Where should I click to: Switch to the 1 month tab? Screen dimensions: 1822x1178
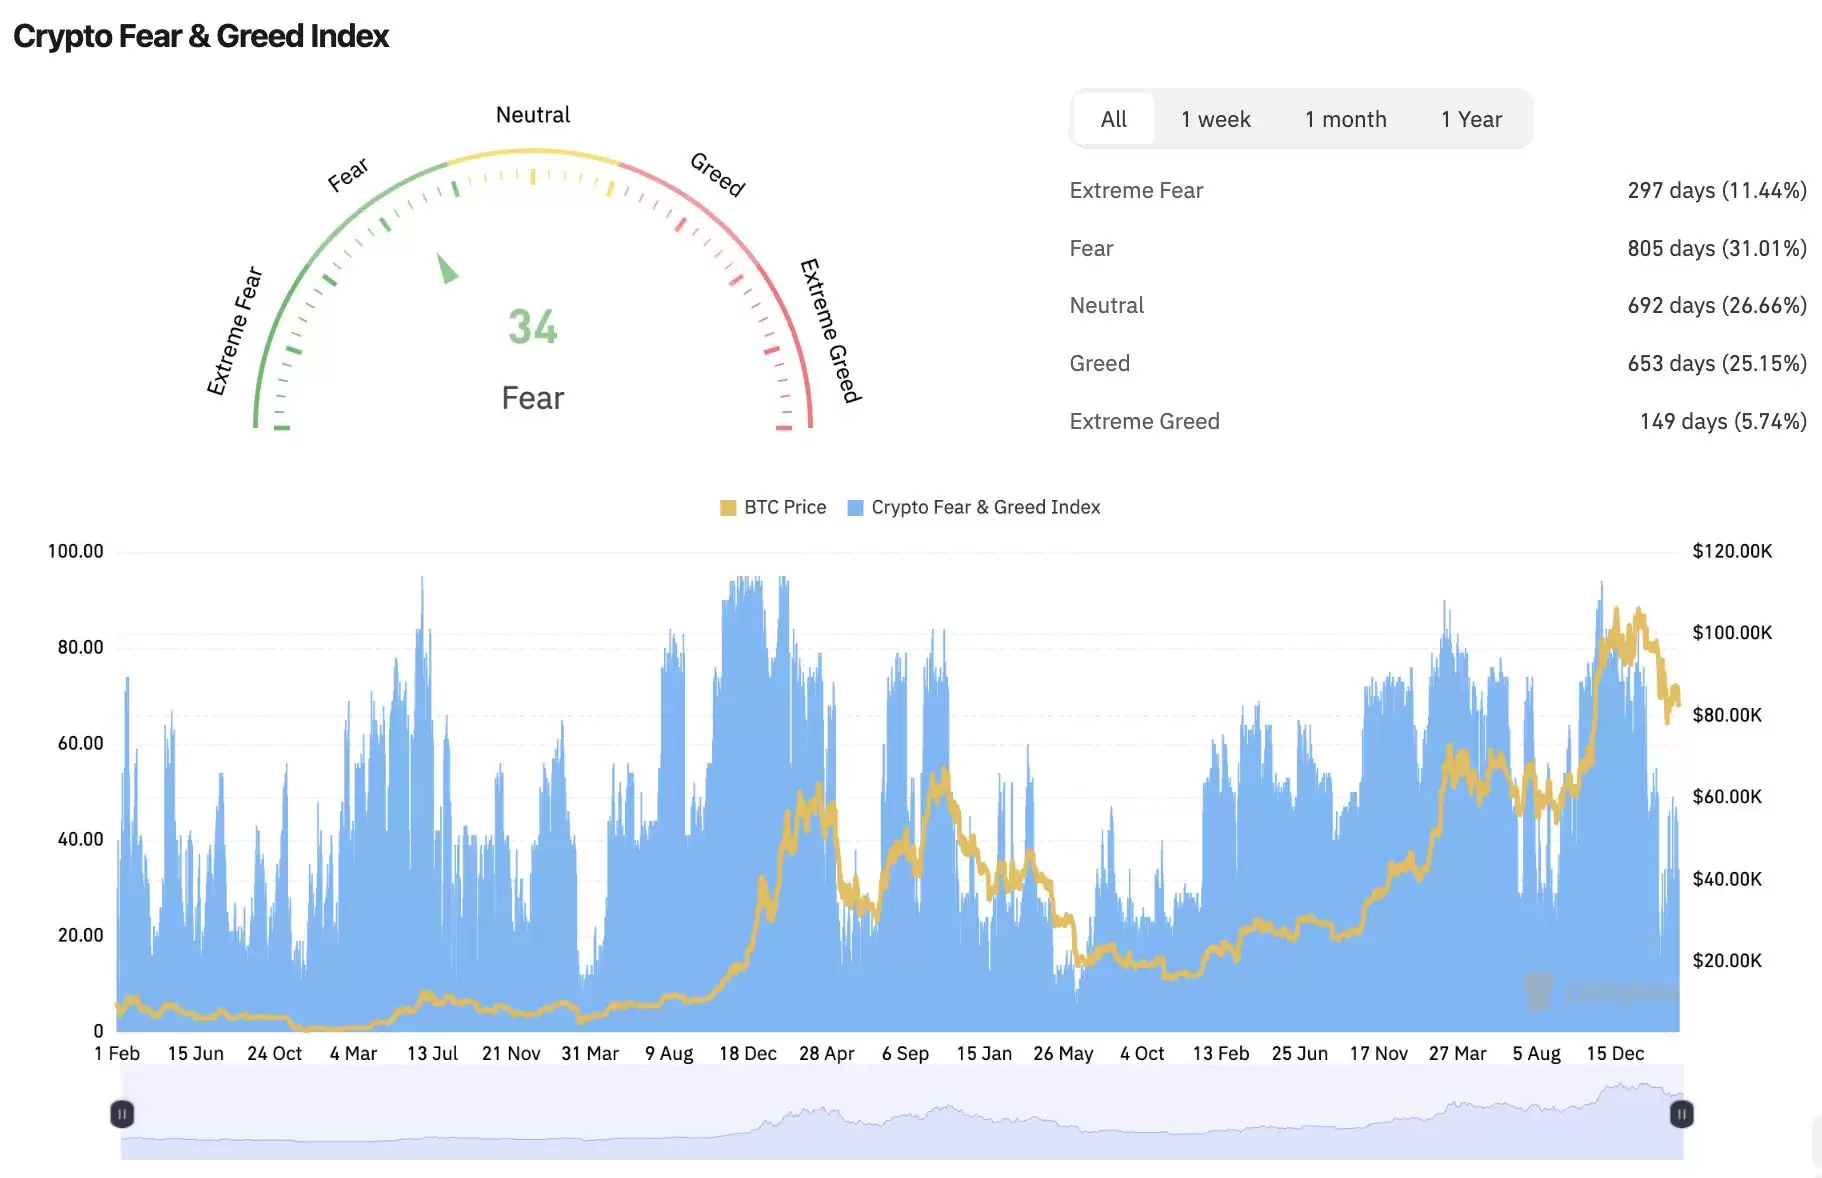[x=1345, y=120]
